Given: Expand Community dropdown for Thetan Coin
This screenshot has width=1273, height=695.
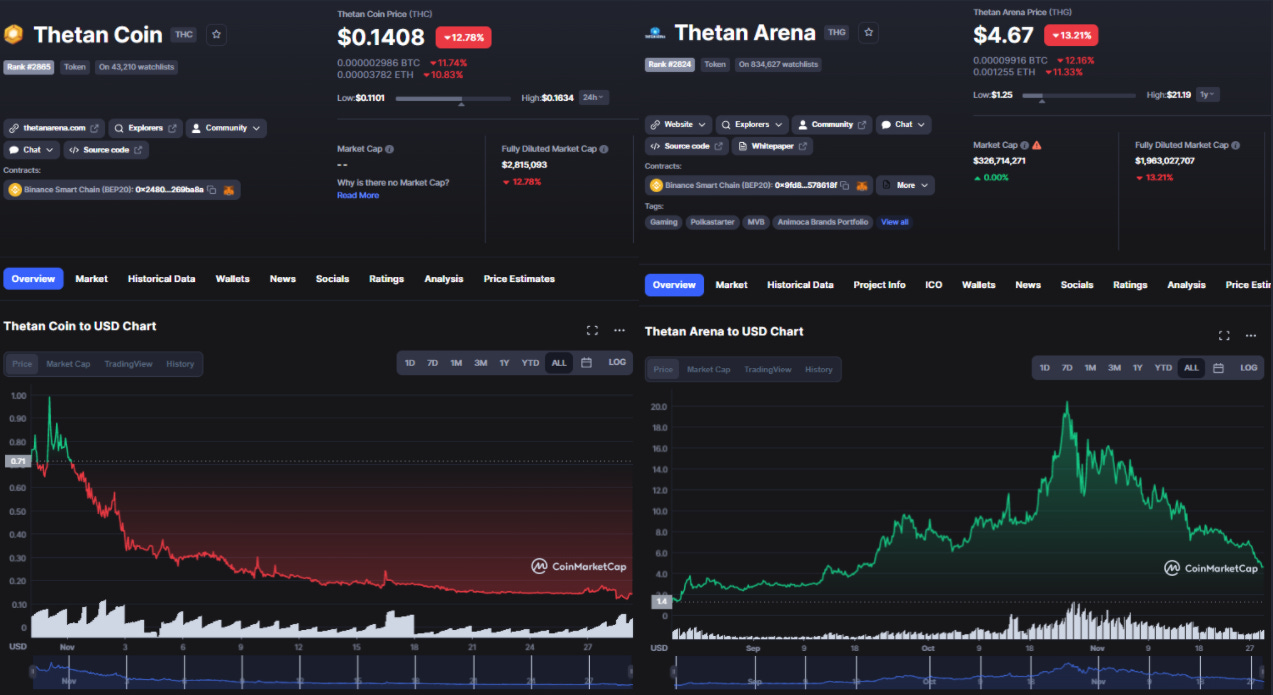Looking at the screenshot, I should click(227, 128).
